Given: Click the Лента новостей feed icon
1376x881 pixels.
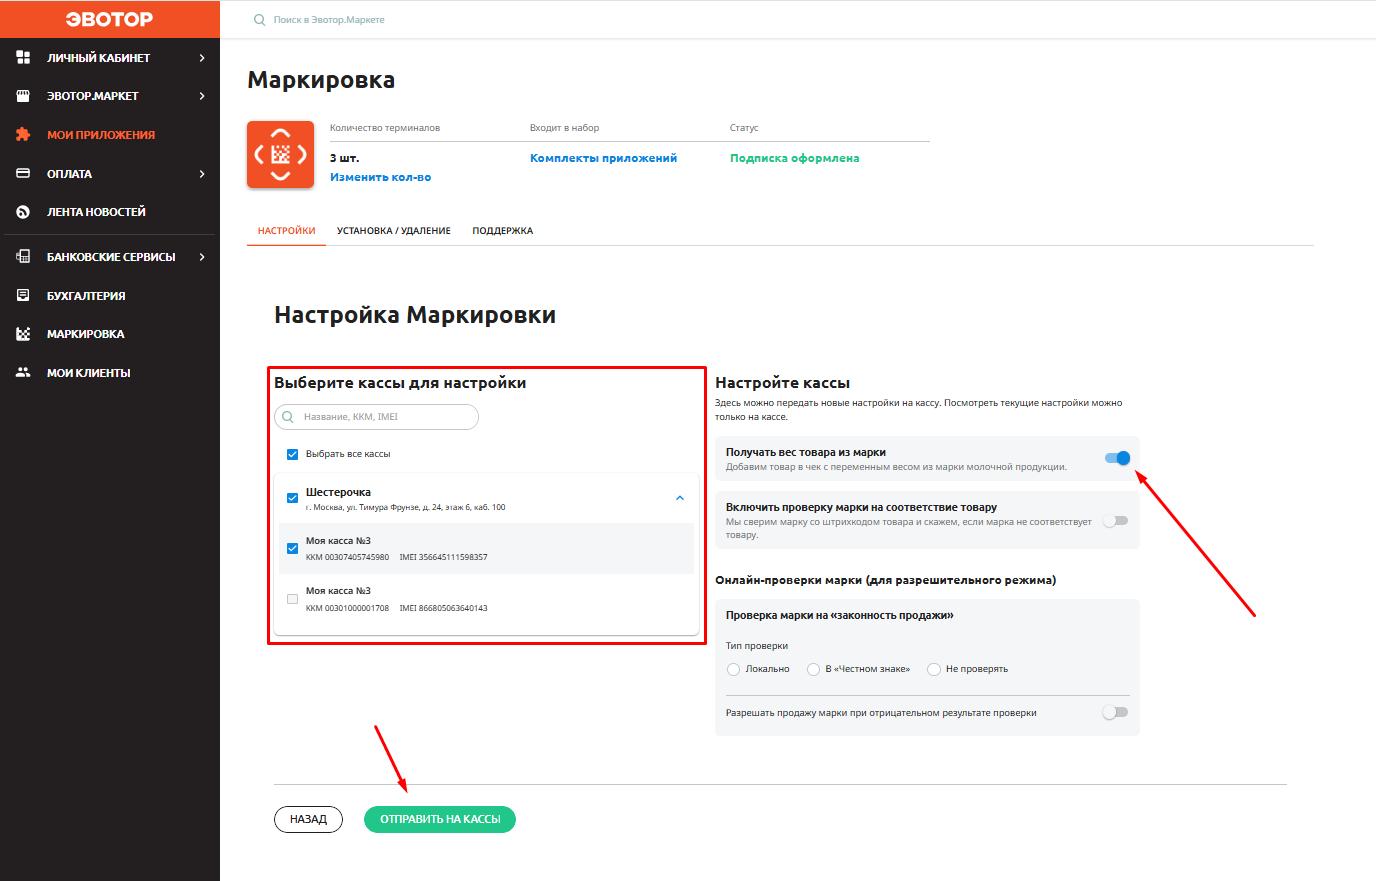Looking at the screenshot, I should (x=24, y=212).
